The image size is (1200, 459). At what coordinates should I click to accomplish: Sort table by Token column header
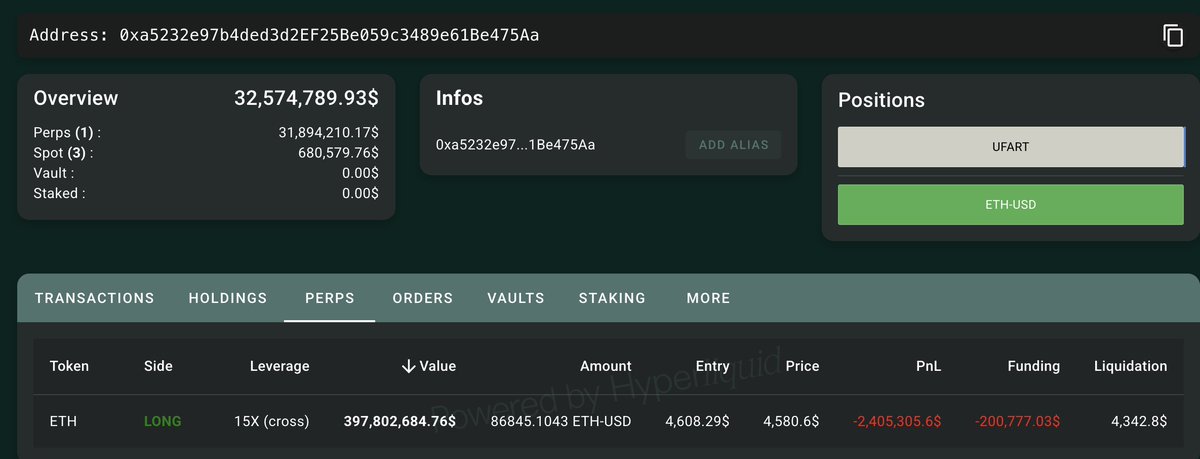(x=69, y=366)
